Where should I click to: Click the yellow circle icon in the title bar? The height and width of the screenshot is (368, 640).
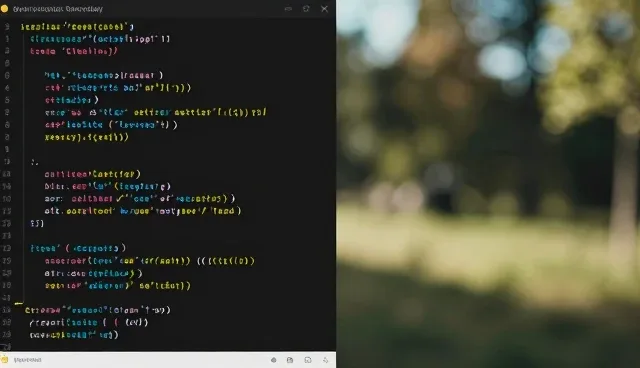click(4, 9)
